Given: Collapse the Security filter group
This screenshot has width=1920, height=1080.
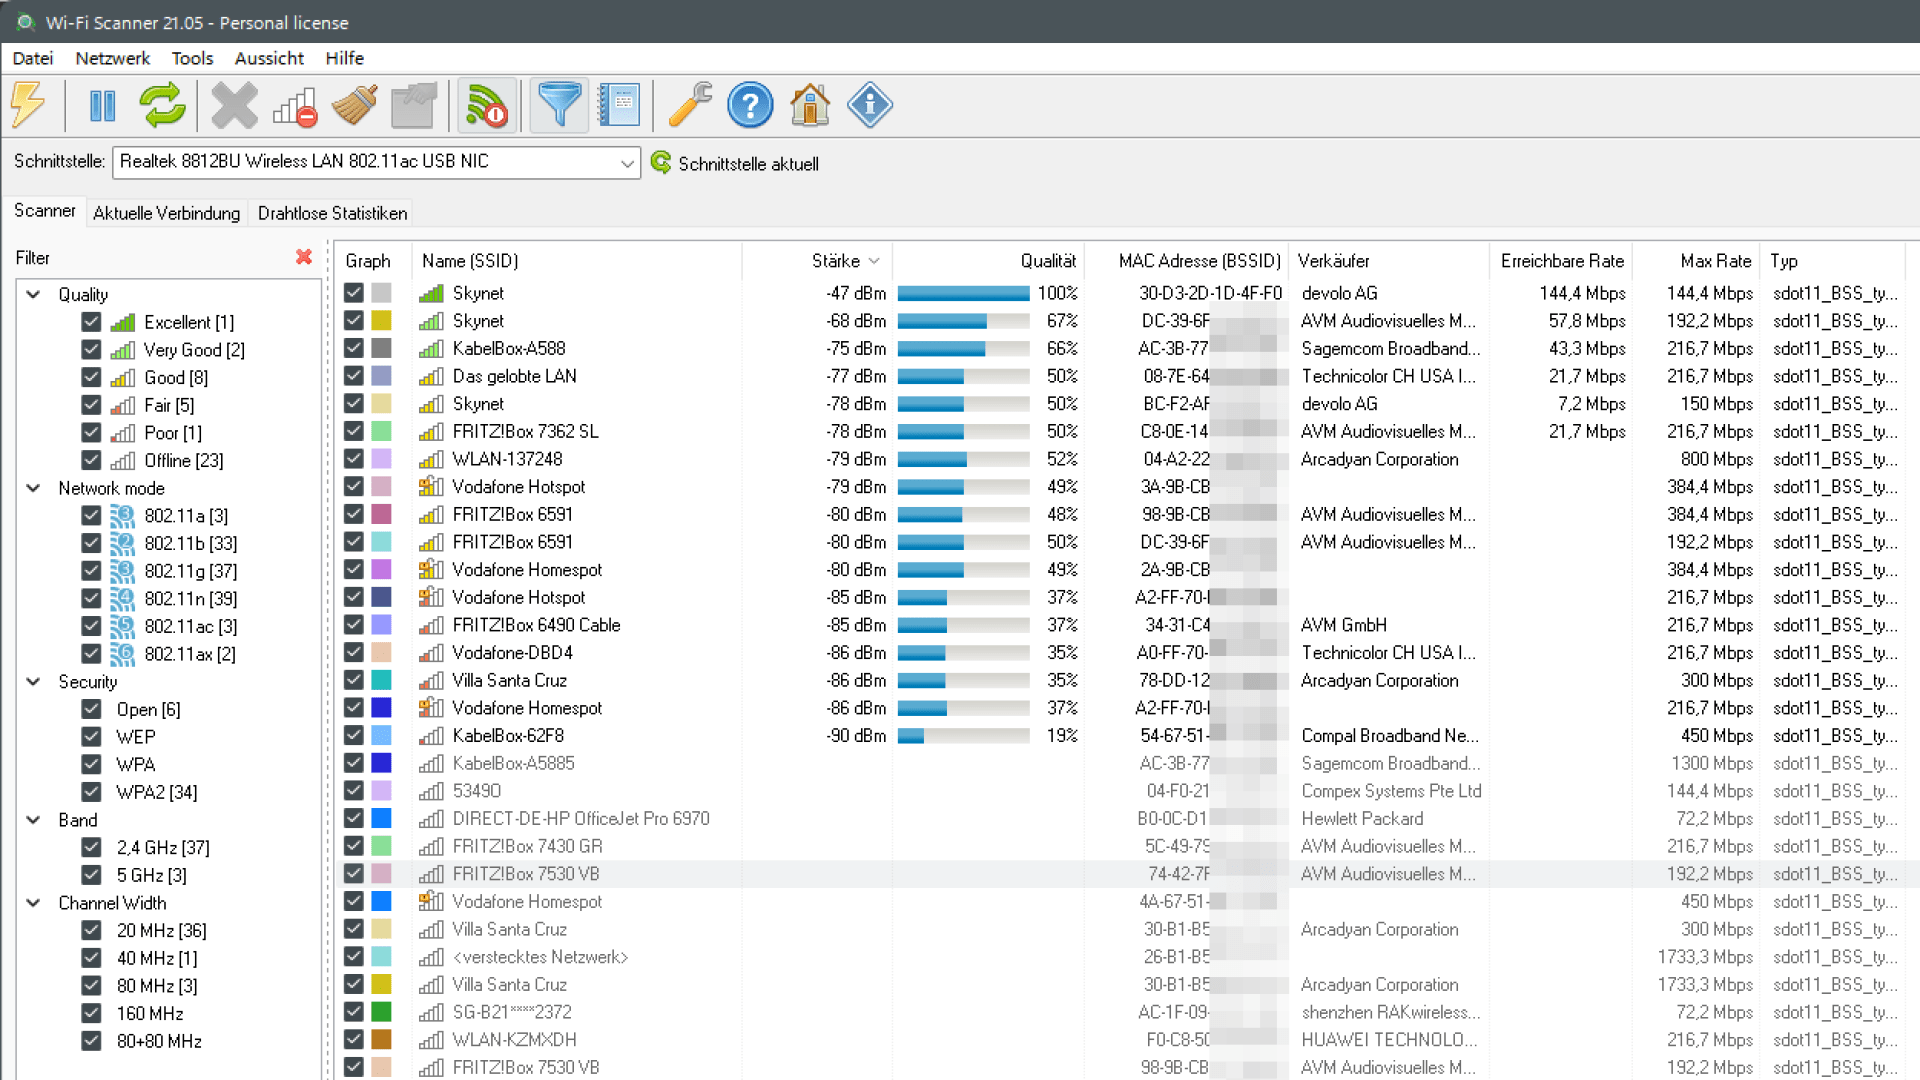Looking at the screenshot, I should 33,681.
